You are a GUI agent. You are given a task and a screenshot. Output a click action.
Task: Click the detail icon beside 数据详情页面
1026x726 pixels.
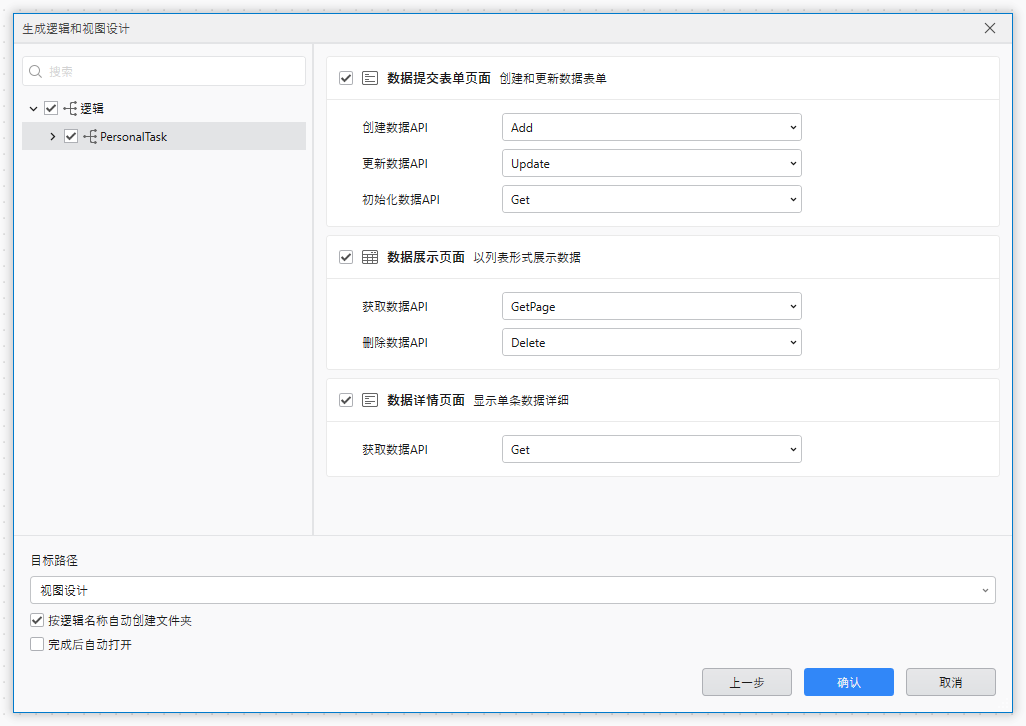[x=370, y=398]
